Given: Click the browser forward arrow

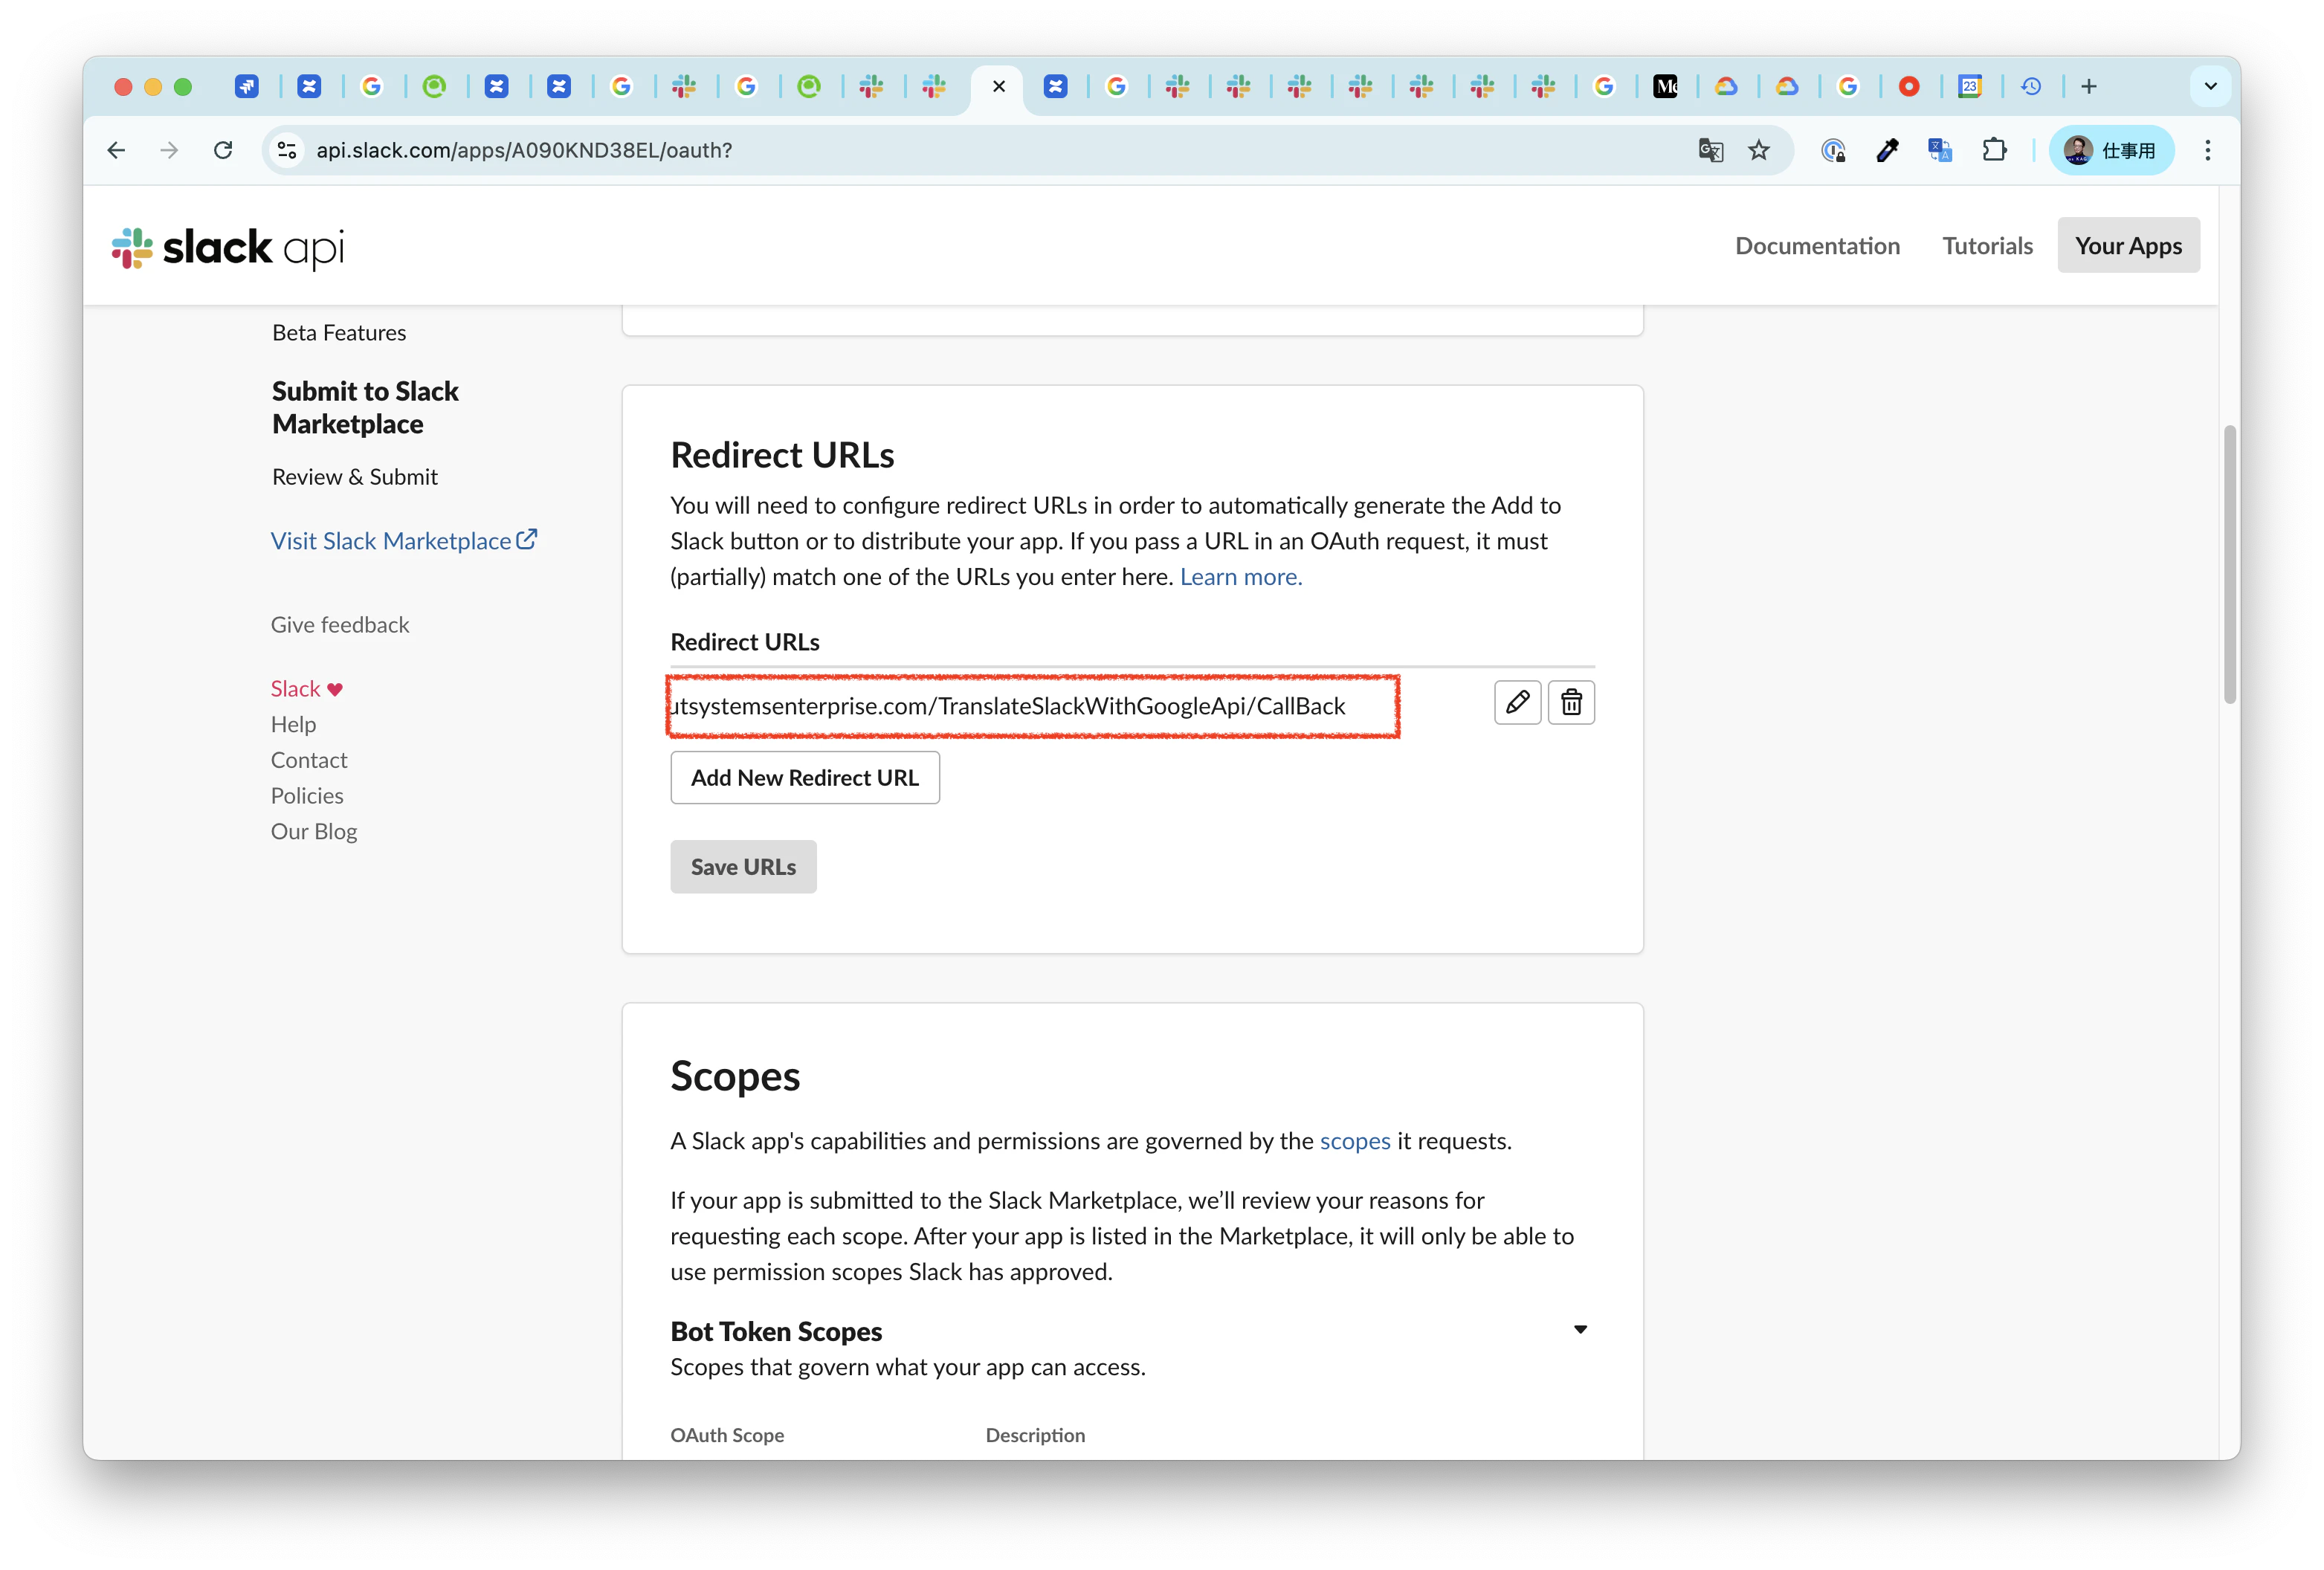Looking at the screenshot, I should pos(169,150).
